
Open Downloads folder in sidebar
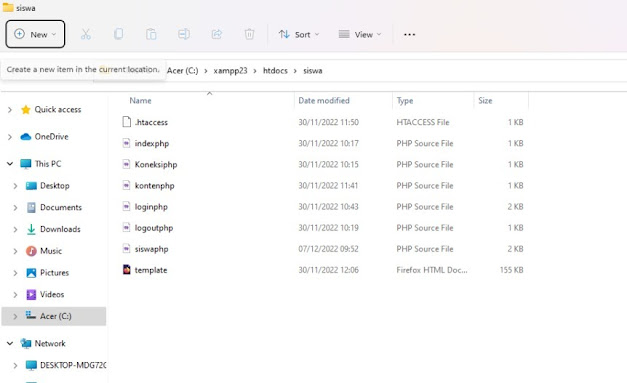tap(60, 229)
